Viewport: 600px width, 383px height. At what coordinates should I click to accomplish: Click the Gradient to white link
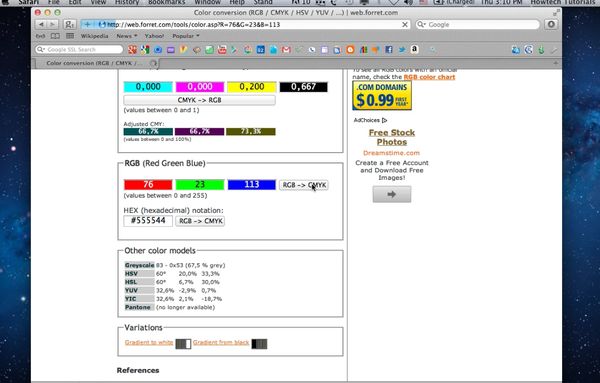pos(149,342)
